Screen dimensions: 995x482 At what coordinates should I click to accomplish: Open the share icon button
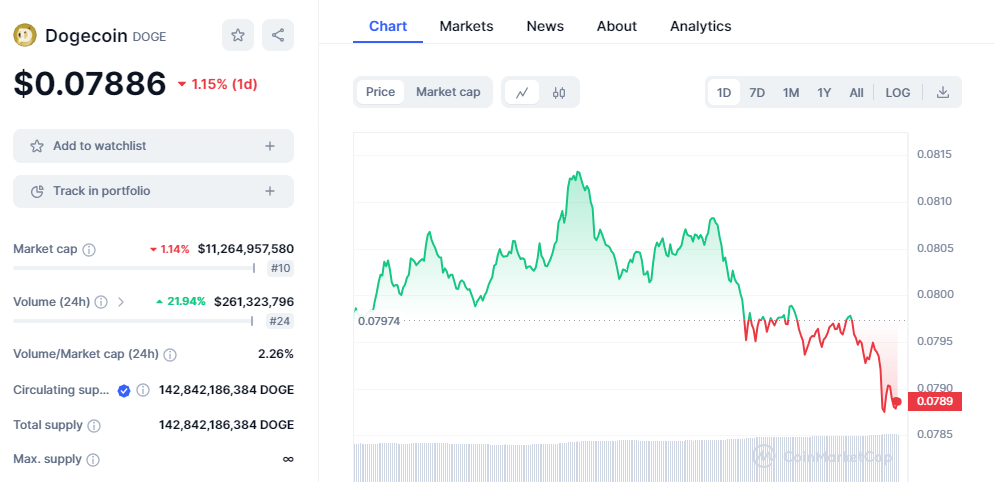click(278, 35)
